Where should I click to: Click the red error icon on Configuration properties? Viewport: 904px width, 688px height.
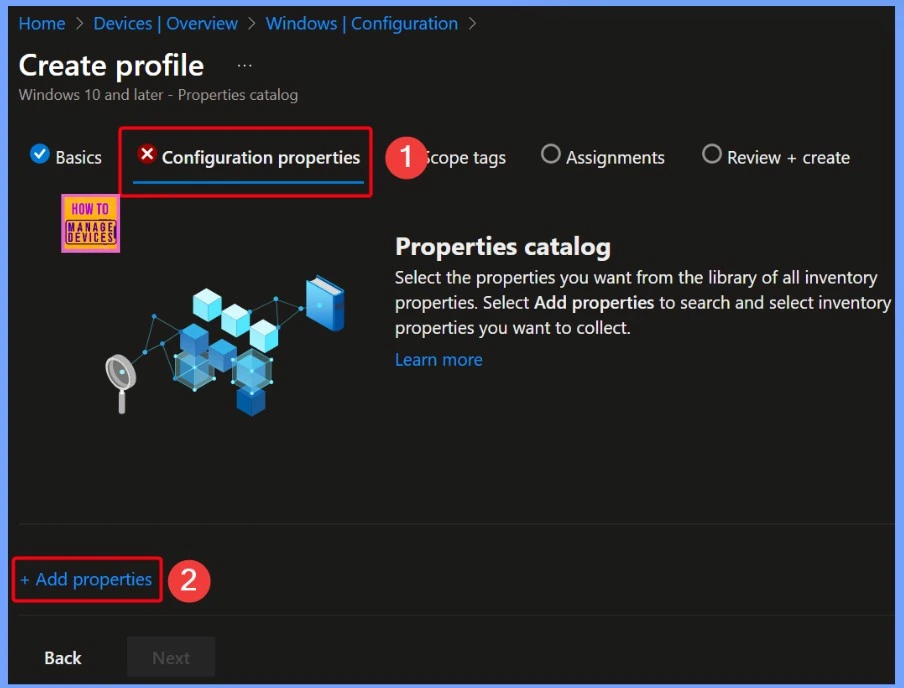click(146, 154)
